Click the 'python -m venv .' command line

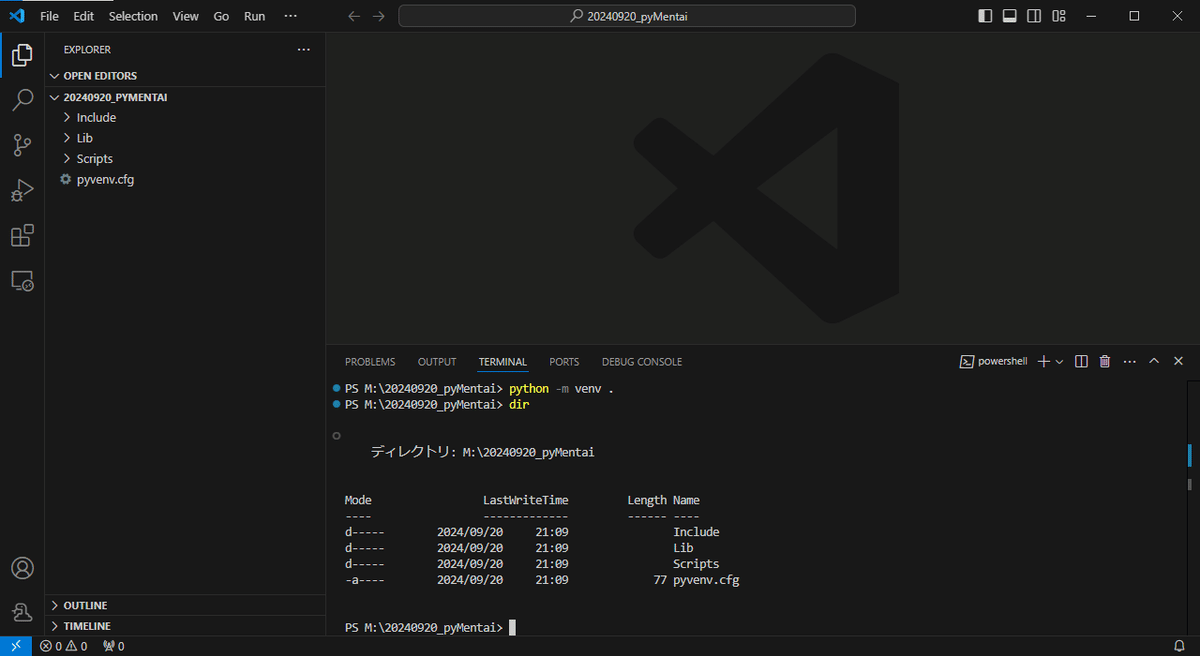pyautogui.click(x=560, y=389)
